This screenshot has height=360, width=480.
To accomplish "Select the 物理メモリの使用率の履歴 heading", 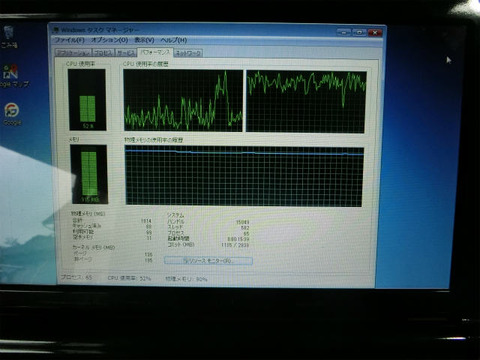I will click(x=154, y=140).
